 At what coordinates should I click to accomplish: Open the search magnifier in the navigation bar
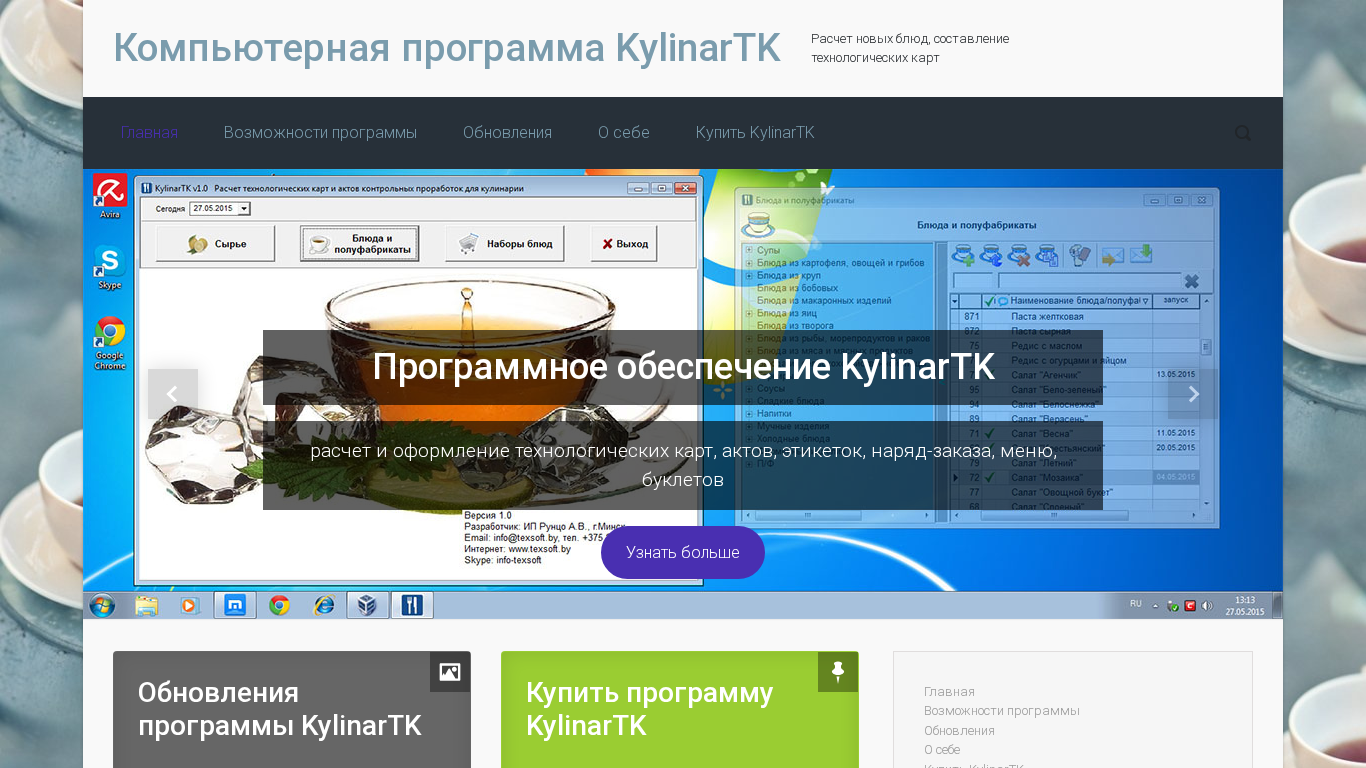pyautogui.click(x=1242, y=133)
